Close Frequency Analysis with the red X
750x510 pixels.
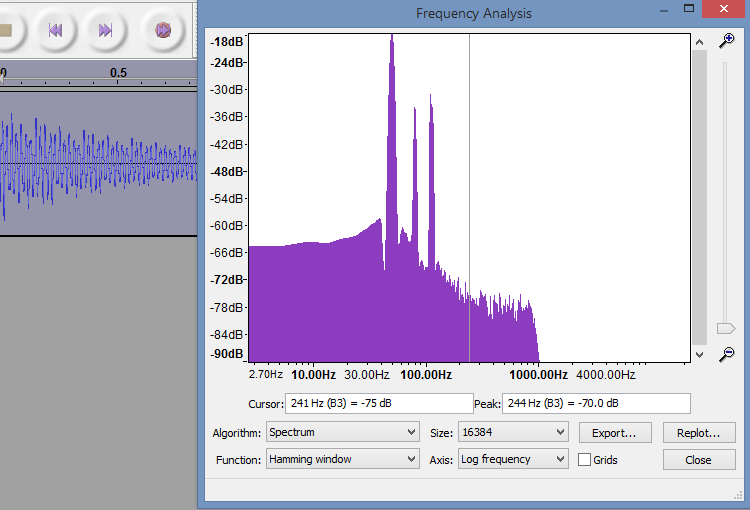click(x=724, y=9)
